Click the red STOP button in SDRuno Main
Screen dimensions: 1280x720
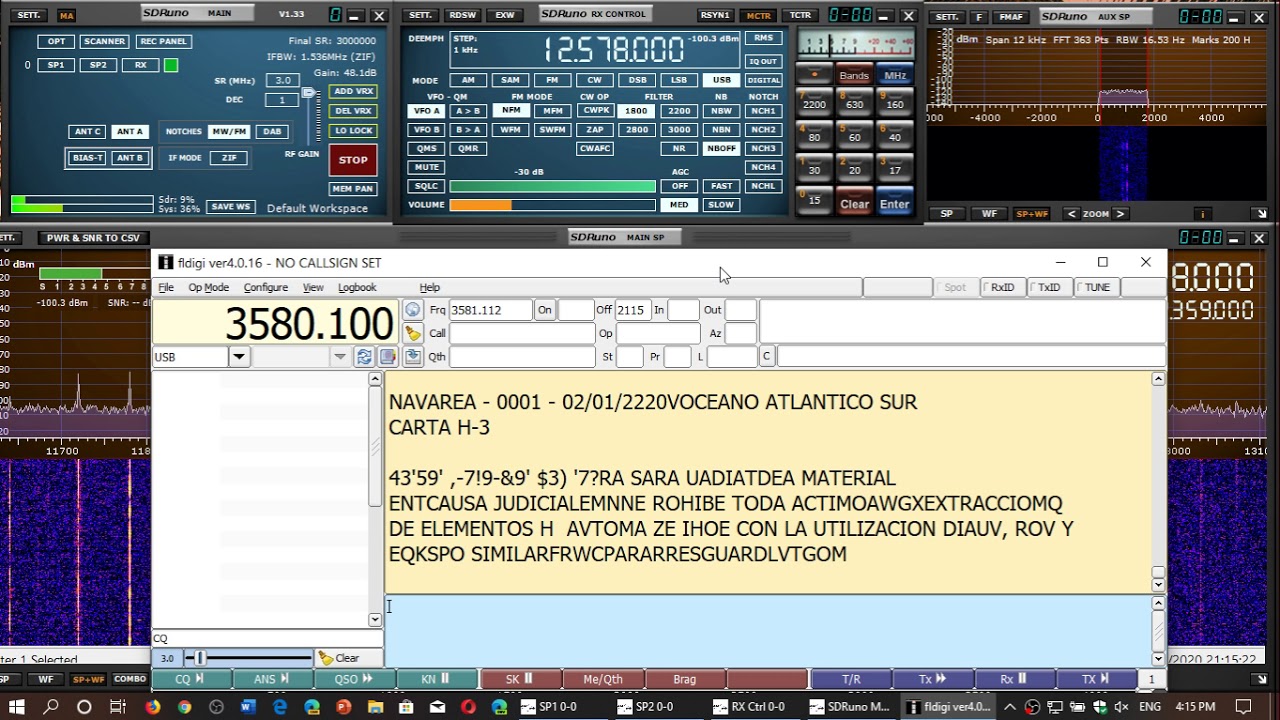tap(353, 160)
